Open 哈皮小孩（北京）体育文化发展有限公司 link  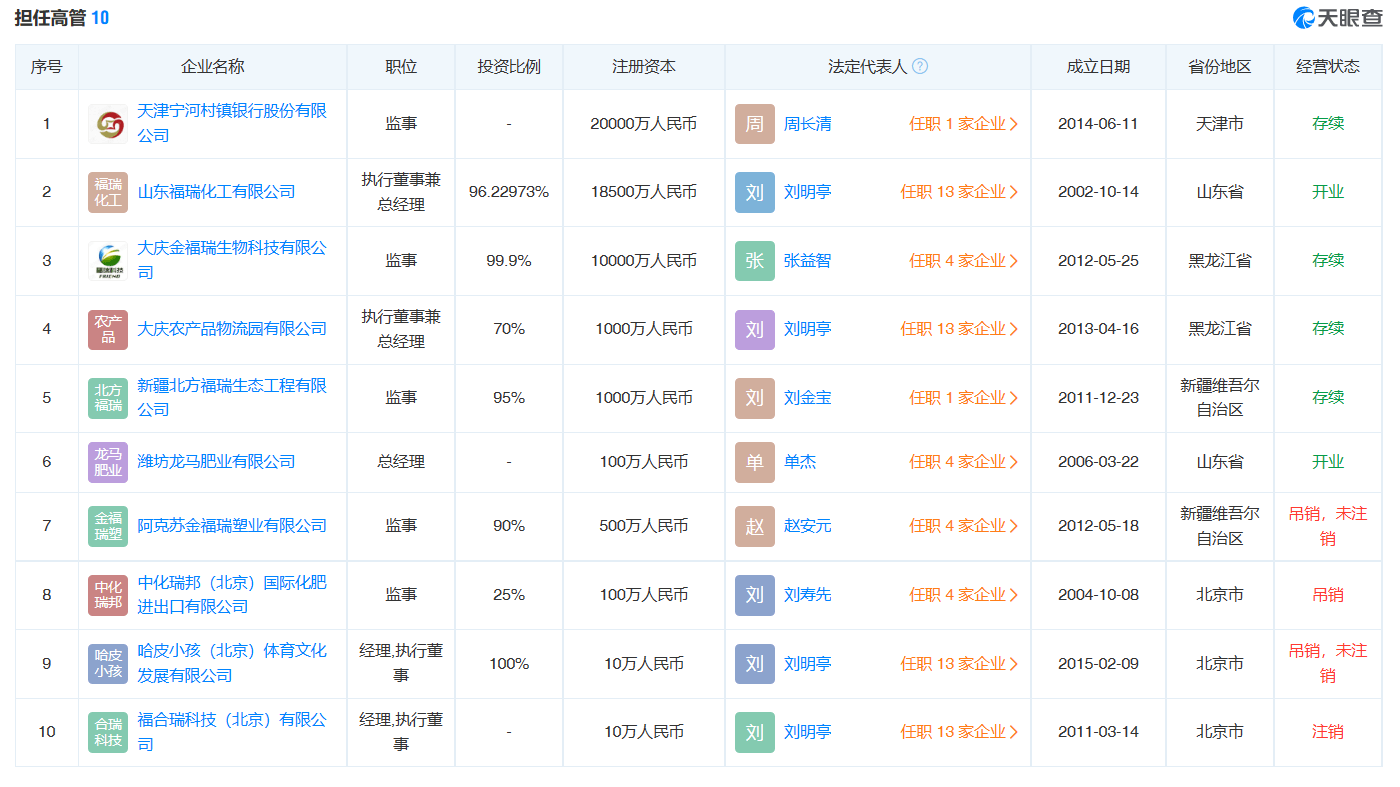tap(232, 663)
